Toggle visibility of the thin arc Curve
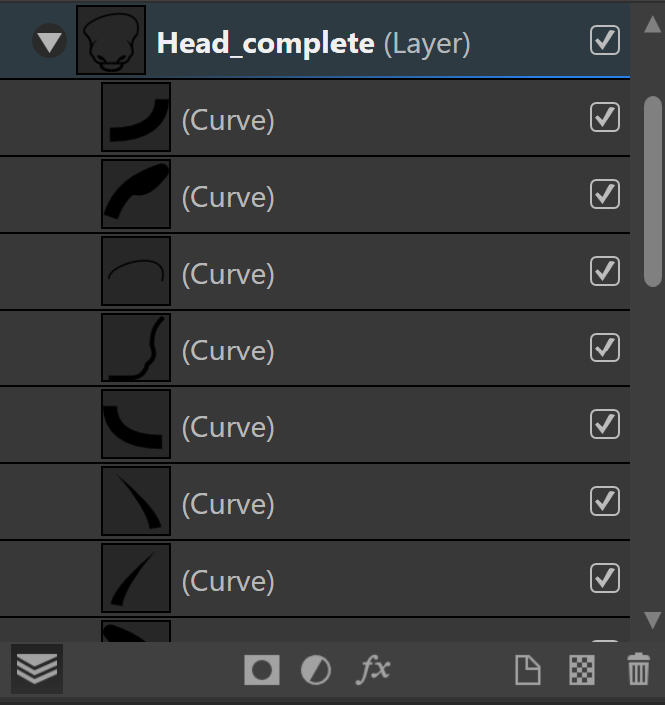Viewport: 665px width, 705px height. coord(605,271)
